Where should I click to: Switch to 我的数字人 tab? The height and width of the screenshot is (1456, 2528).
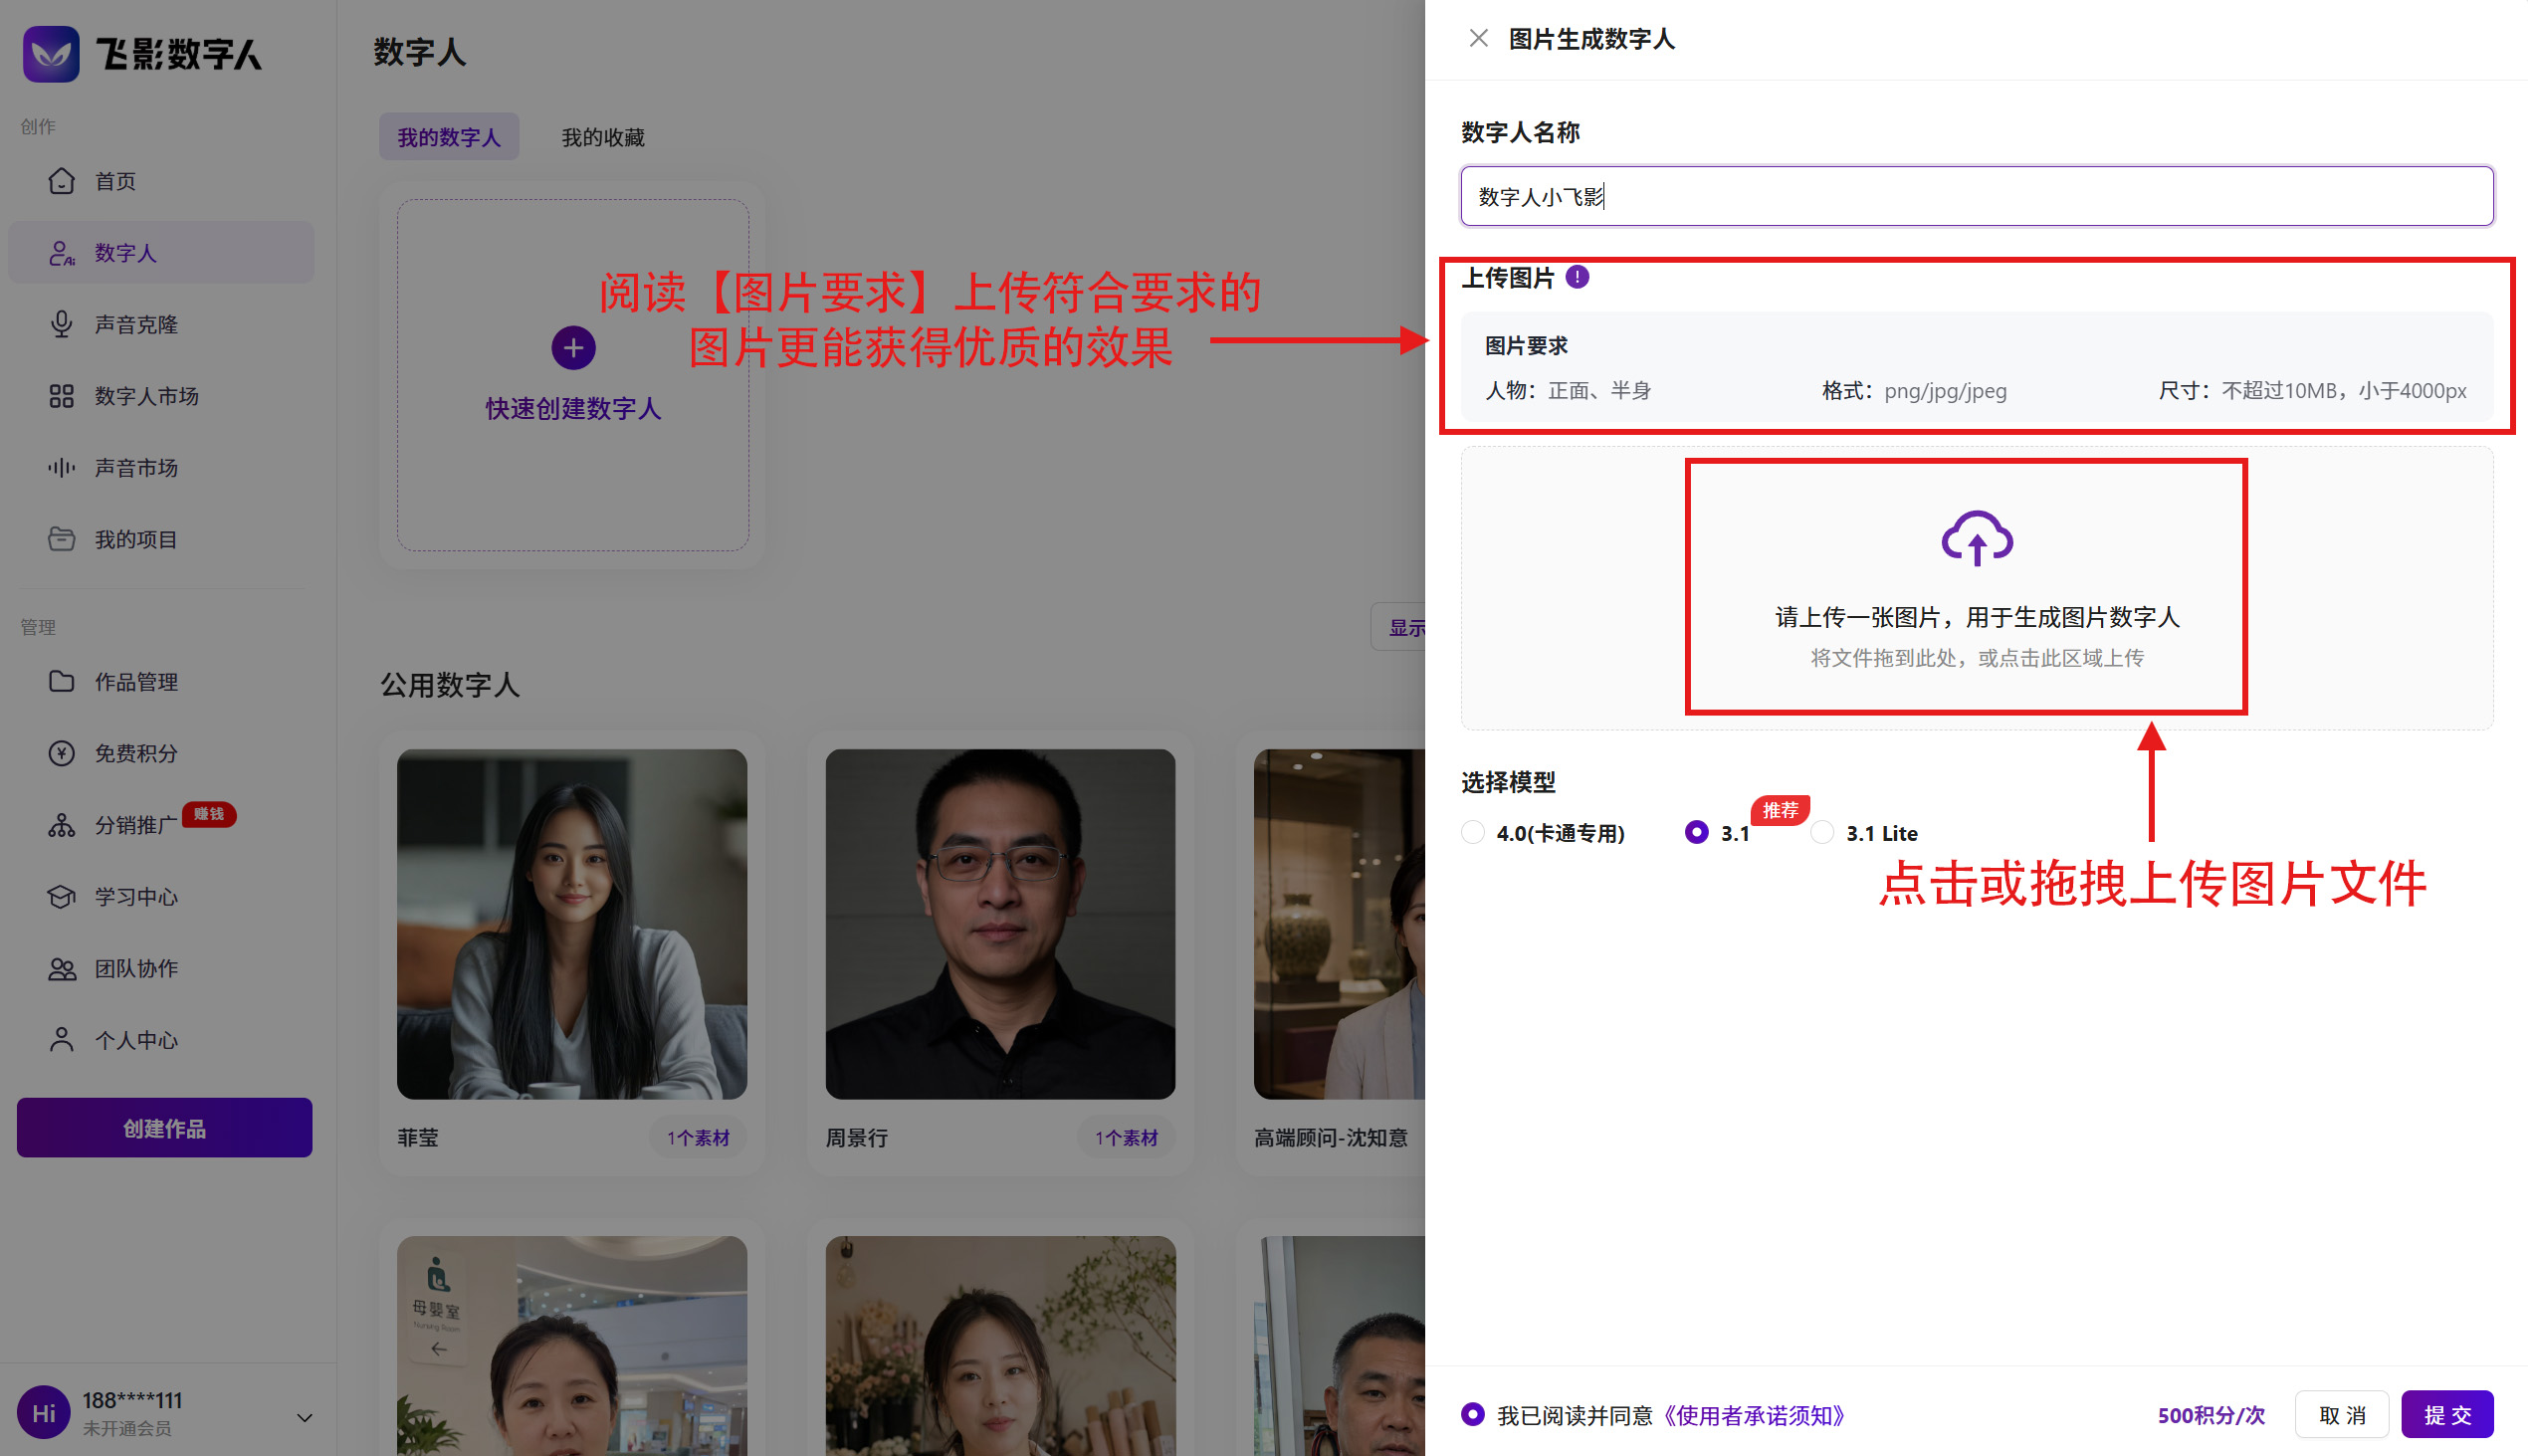click(x=449, y=137)
